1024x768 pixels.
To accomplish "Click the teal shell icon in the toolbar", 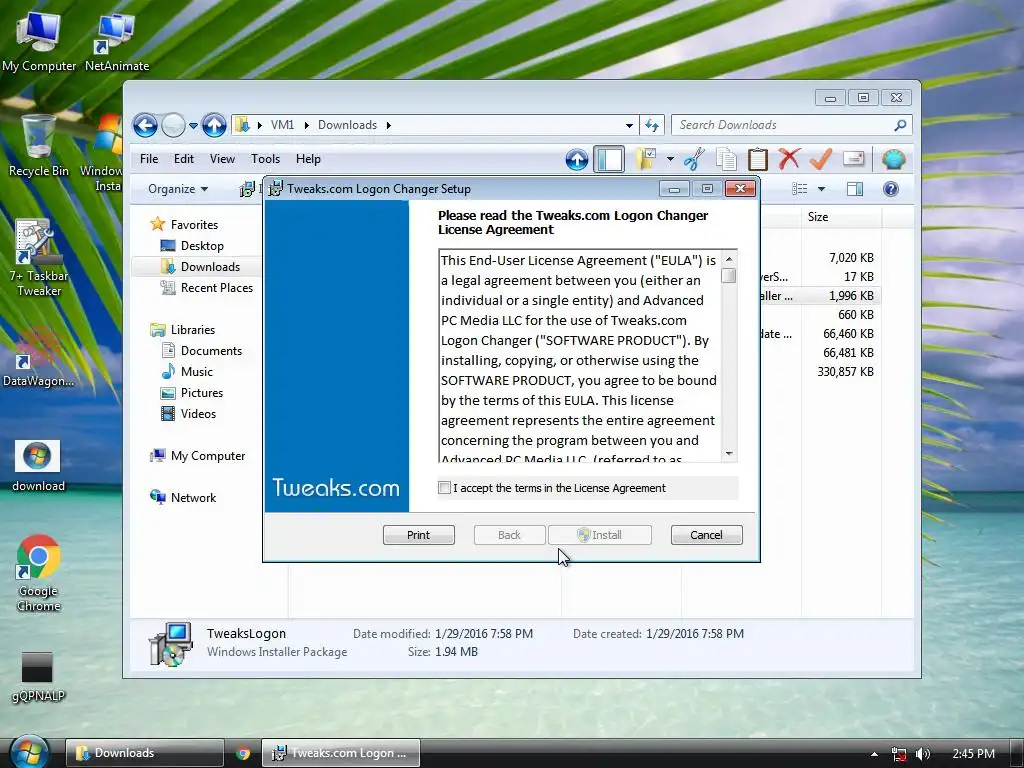I will (893, 159).
